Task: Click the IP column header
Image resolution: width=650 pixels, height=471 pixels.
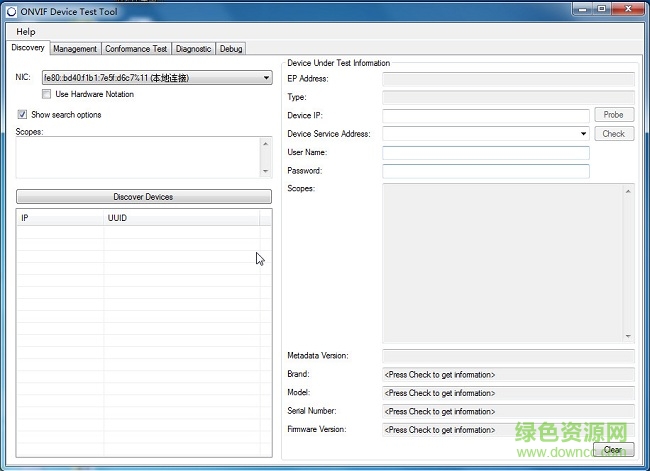Action: (60, 217)
